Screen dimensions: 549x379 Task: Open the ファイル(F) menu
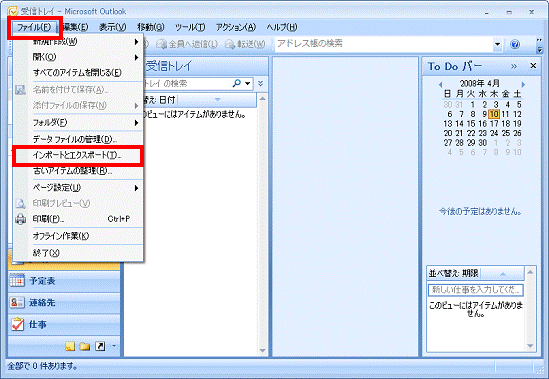[34, 27]
